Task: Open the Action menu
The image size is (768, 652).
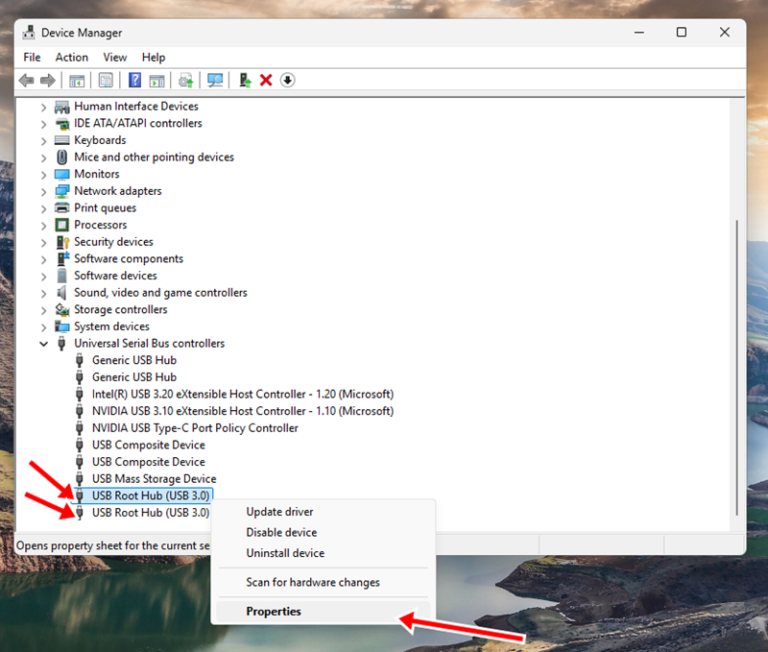Action: coord(72,57)
